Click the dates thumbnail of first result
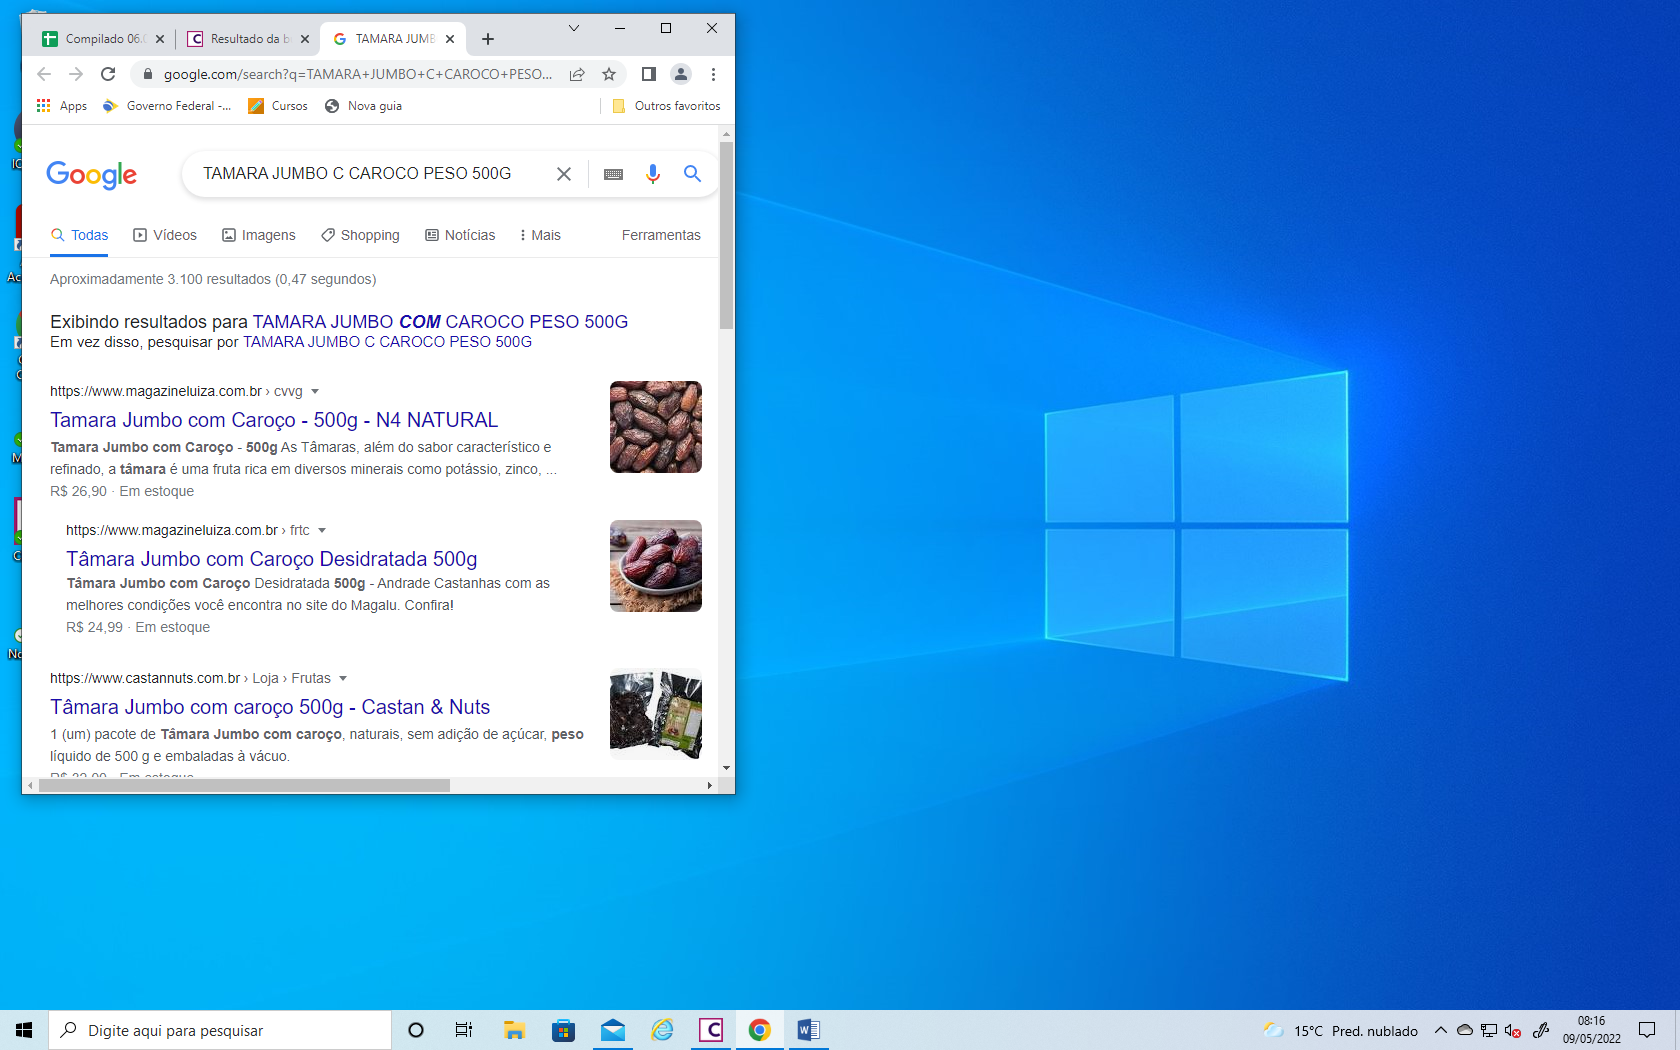Viewport: 1680px width, 1050px height. [x=656, y=427]
